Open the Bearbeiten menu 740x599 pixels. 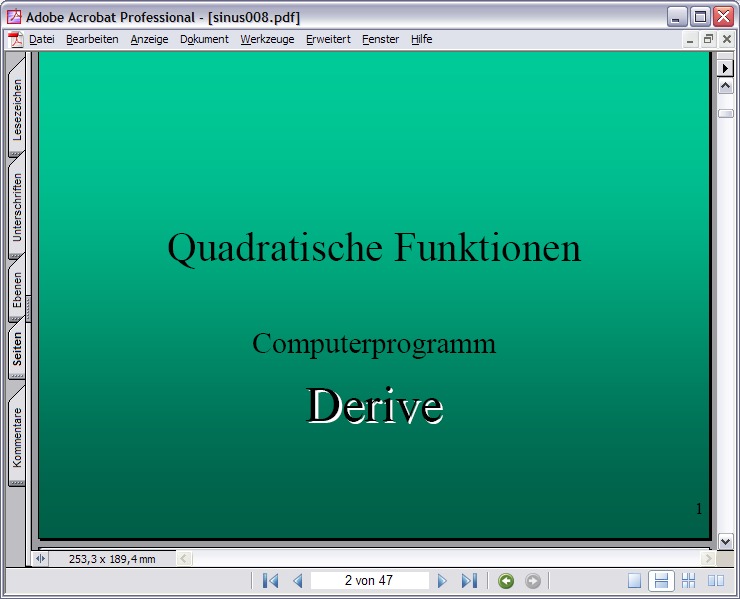point(92,39)
